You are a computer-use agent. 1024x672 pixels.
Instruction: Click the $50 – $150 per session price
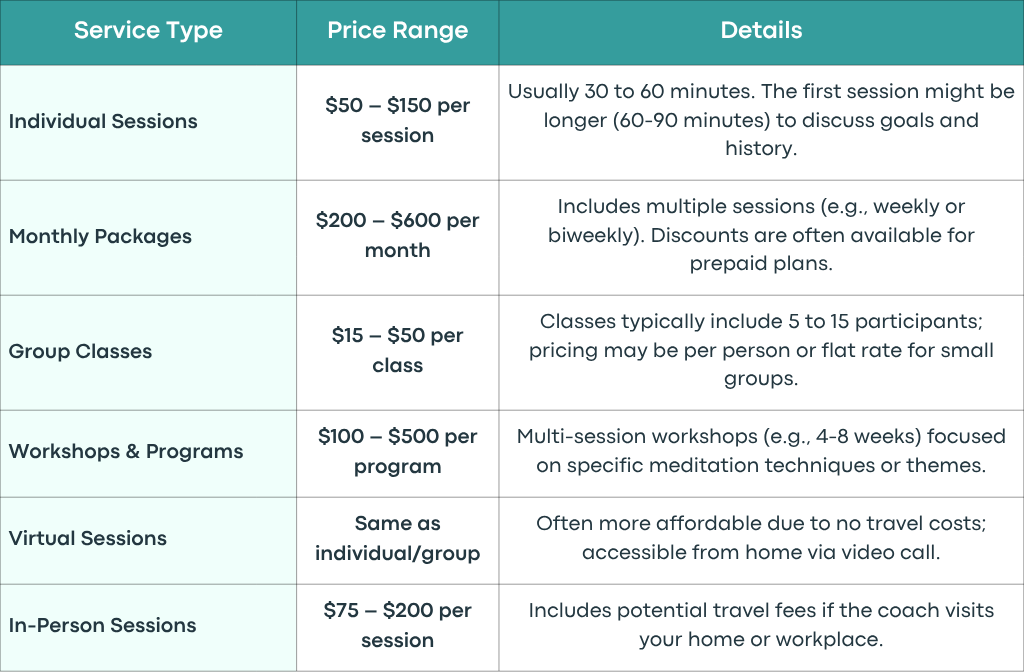pyautogui.click(x=398, y=120)
